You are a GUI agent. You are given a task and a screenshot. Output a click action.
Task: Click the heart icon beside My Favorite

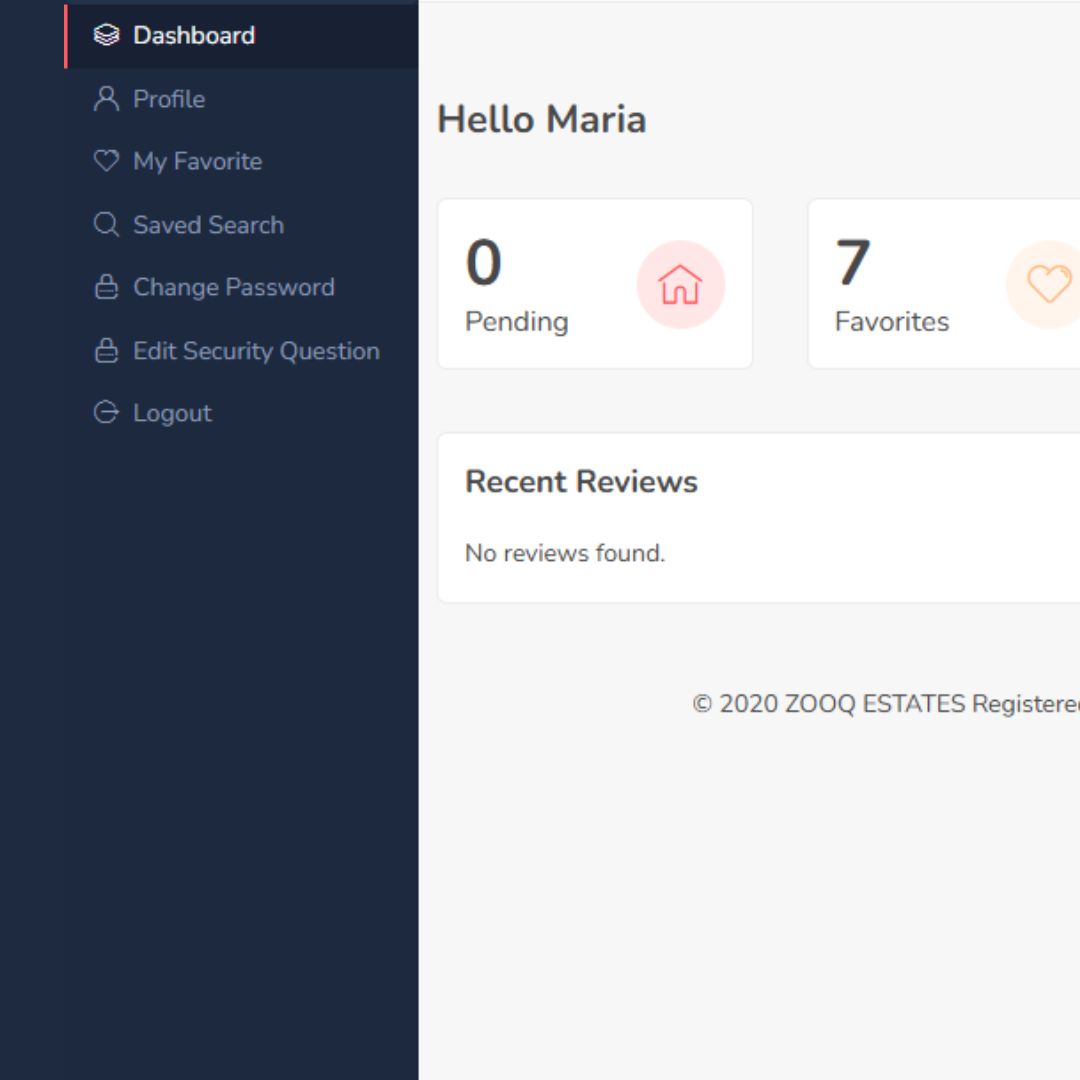click(105, 161)
